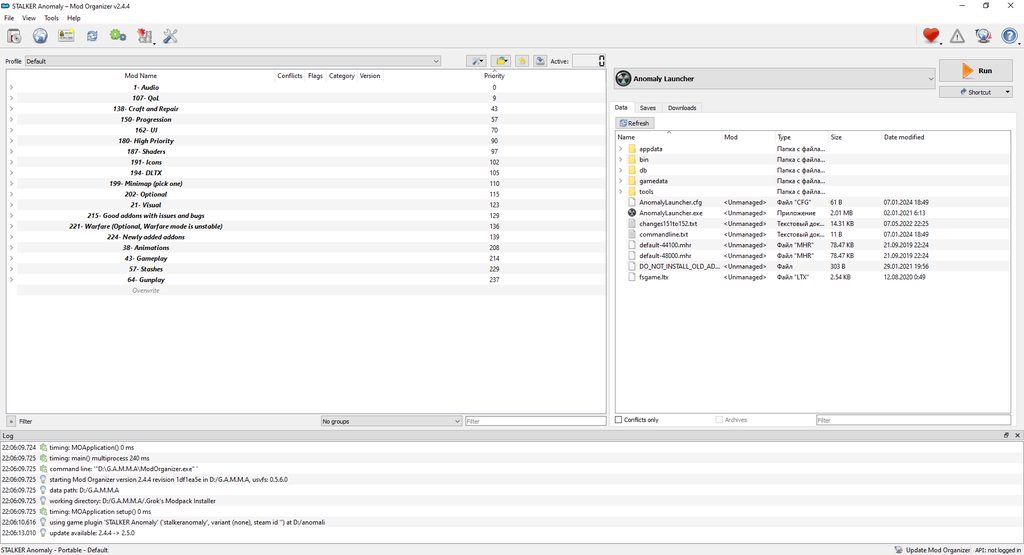Open the Configure Profiles card icon
1024x555 pixels.
pos(66,36)
